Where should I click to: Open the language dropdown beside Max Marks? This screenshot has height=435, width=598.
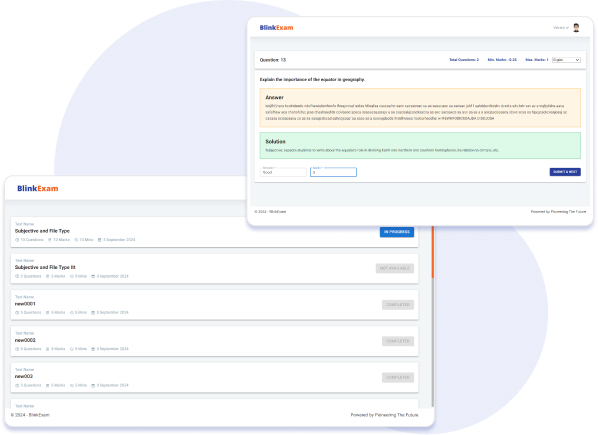[566, 60]
